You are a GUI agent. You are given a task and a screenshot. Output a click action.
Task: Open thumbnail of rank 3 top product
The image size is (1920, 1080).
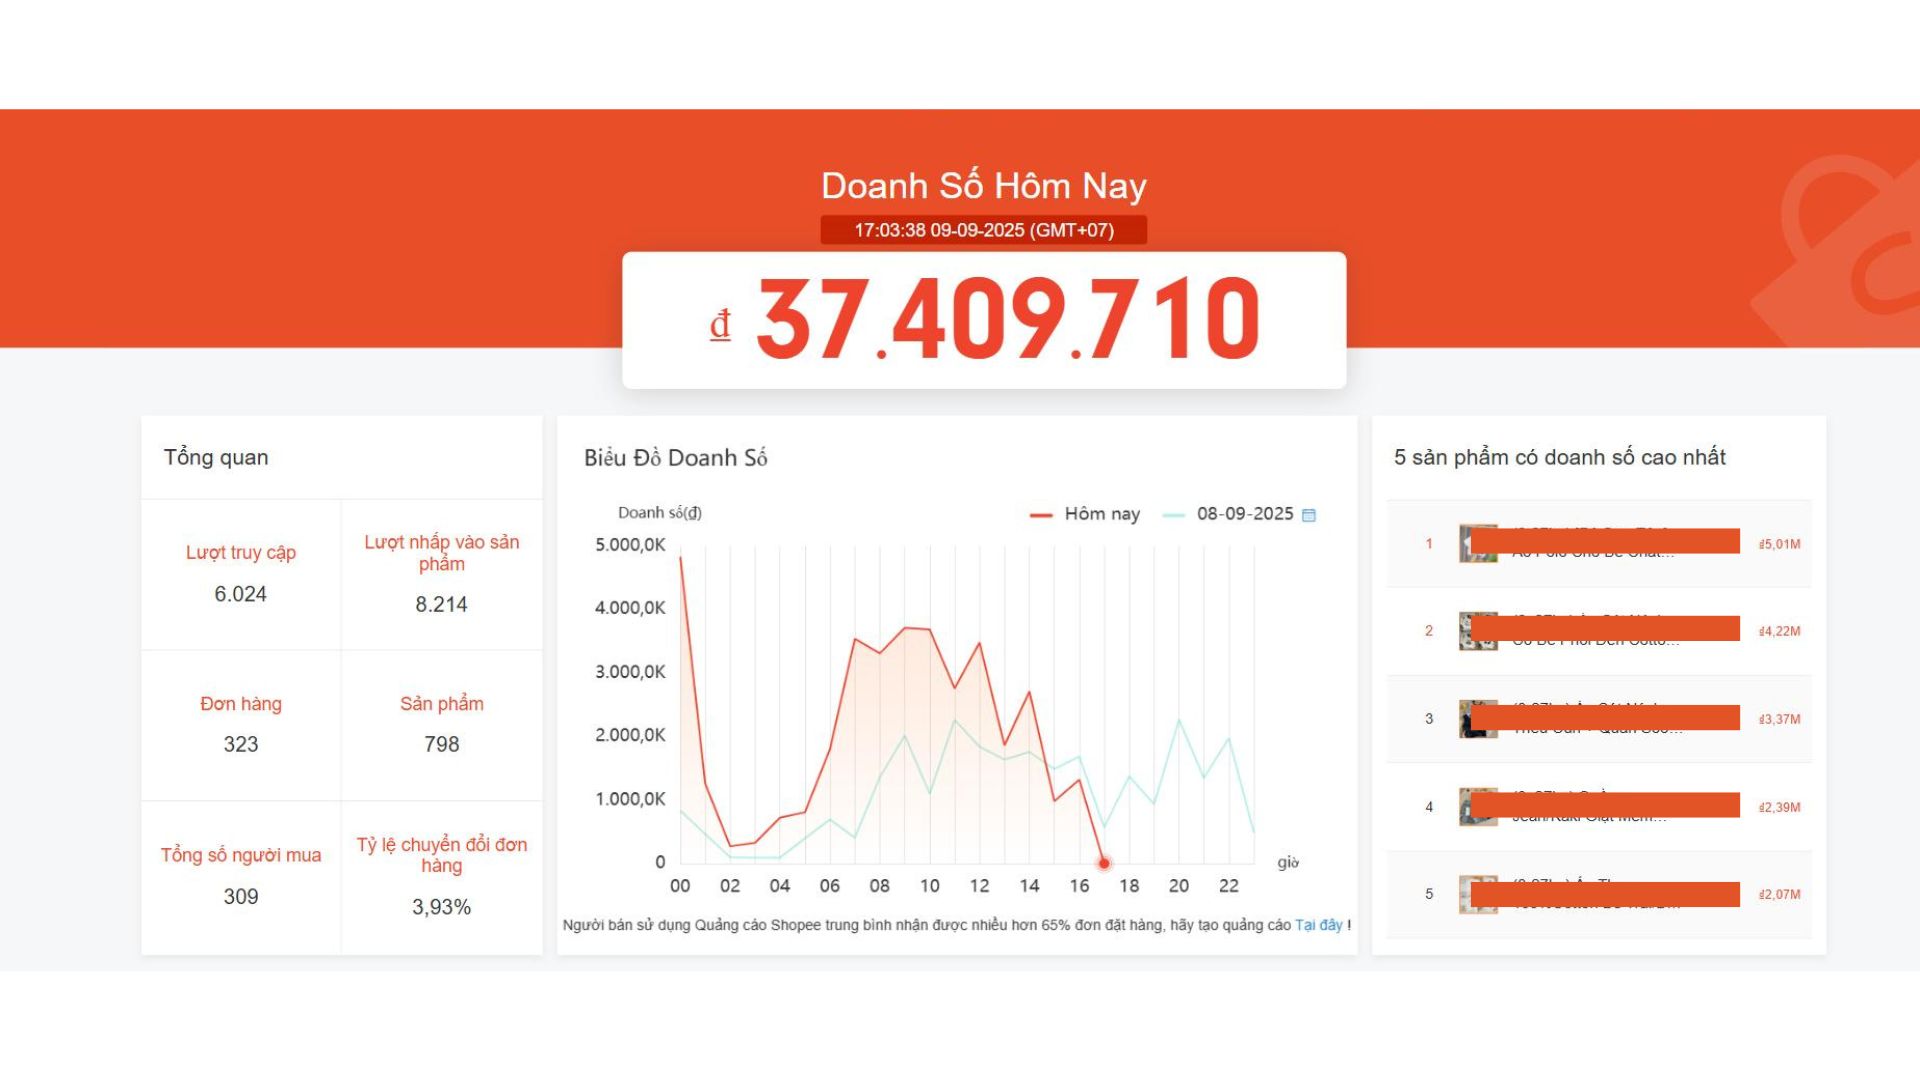pos(1466,719)
